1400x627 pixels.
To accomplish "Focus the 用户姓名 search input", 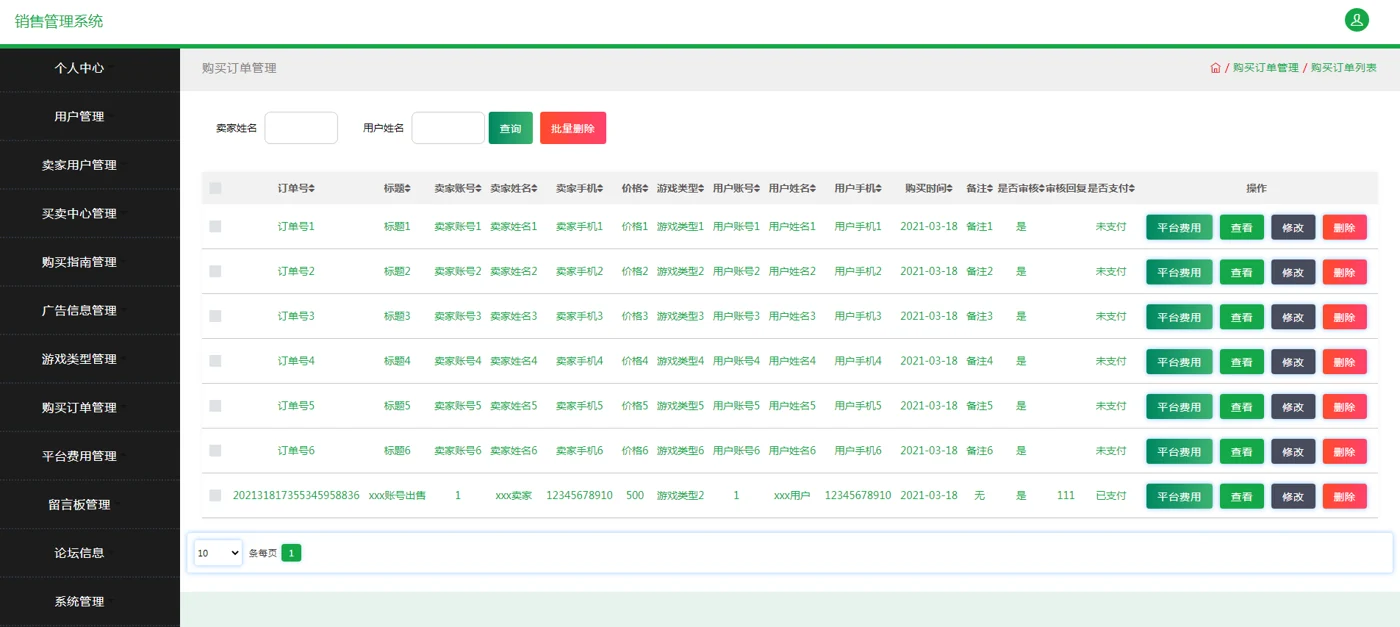I will pos(448,128).
